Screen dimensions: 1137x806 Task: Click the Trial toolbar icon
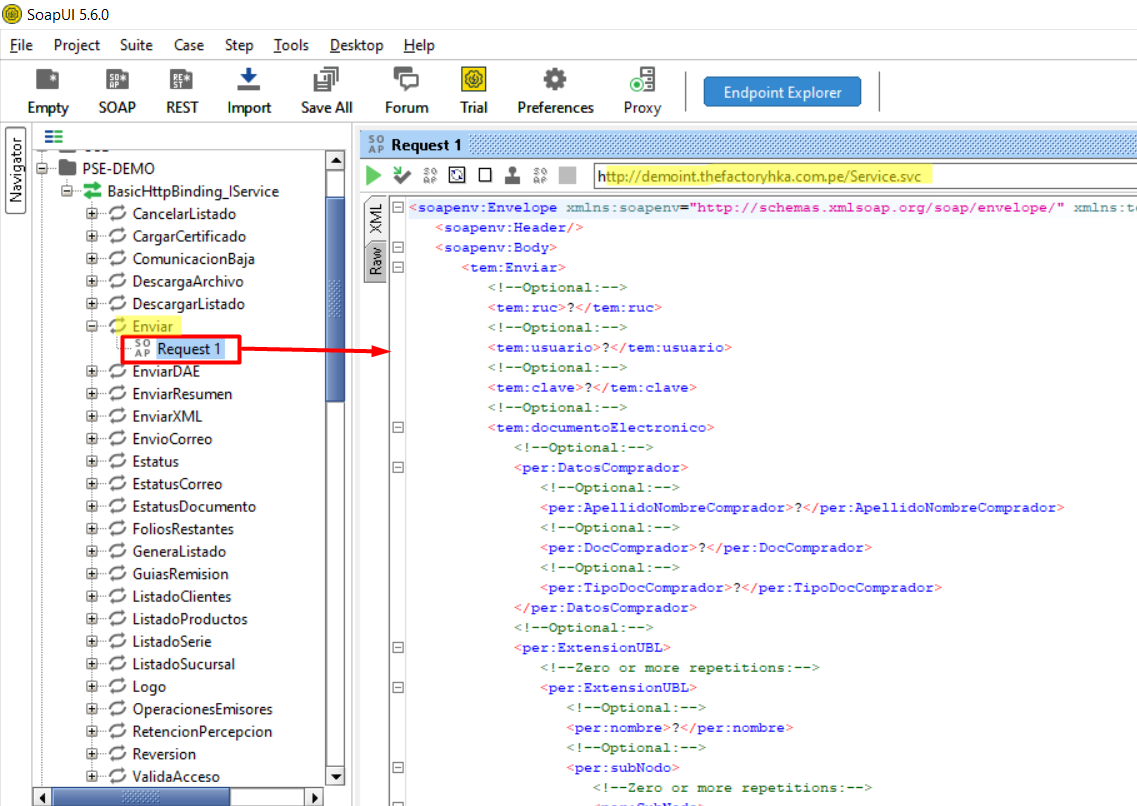[474, 79]
